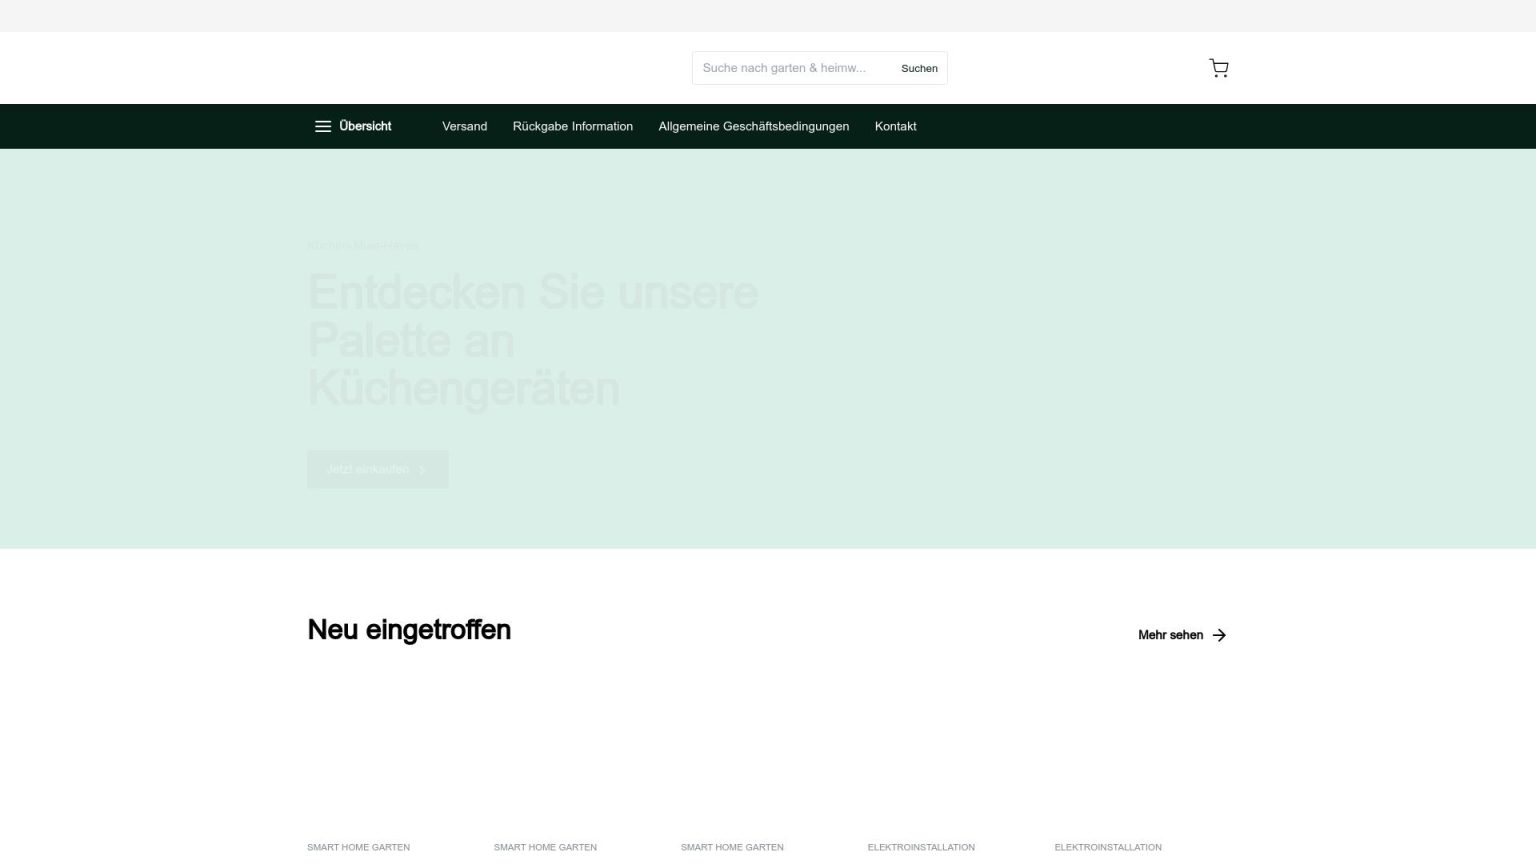Select the second SMART HOME GARTEN label

pos(545,847)
